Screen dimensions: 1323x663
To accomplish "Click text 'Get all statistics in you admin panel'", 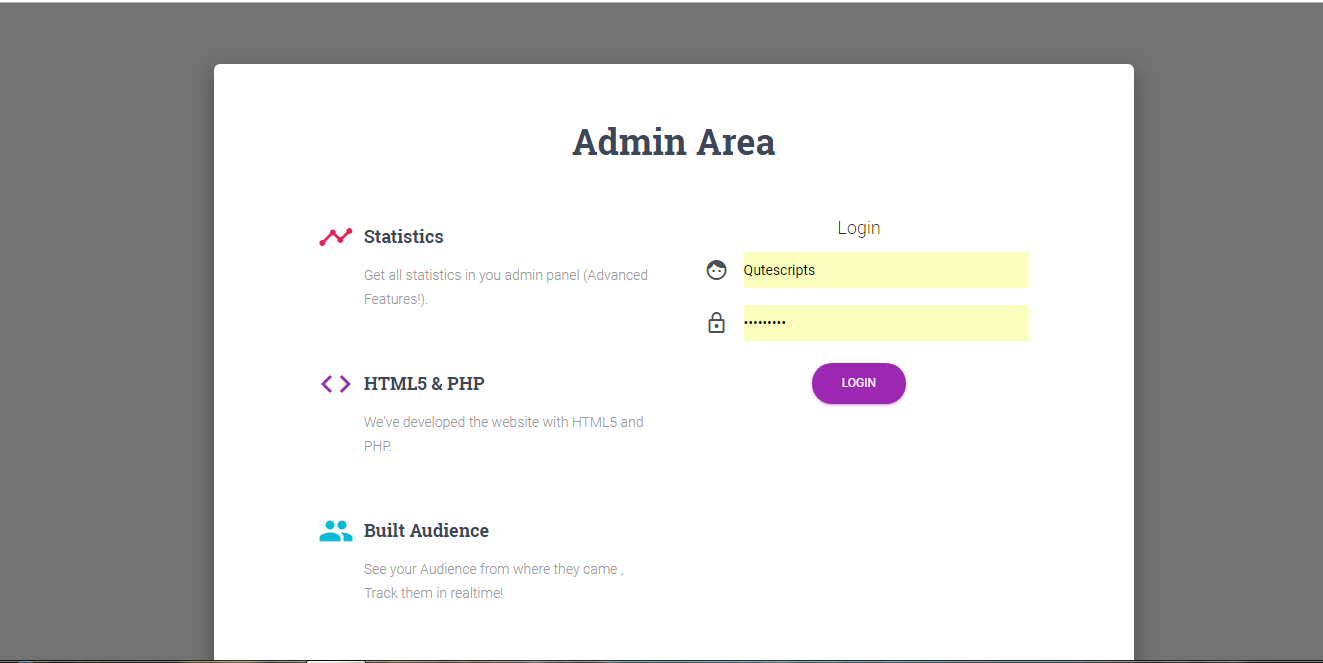I will tap(472, 275).
